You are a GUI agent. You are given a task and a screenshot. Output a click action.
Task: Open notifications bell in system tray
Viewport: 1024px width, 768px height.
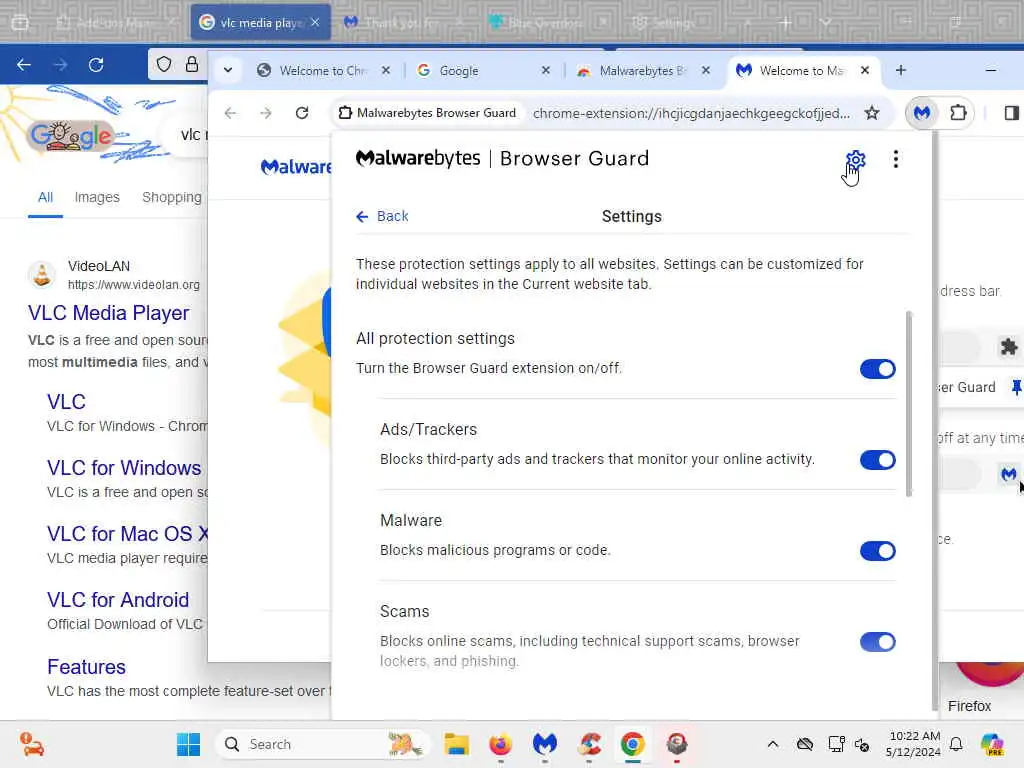tap(956, 744)
